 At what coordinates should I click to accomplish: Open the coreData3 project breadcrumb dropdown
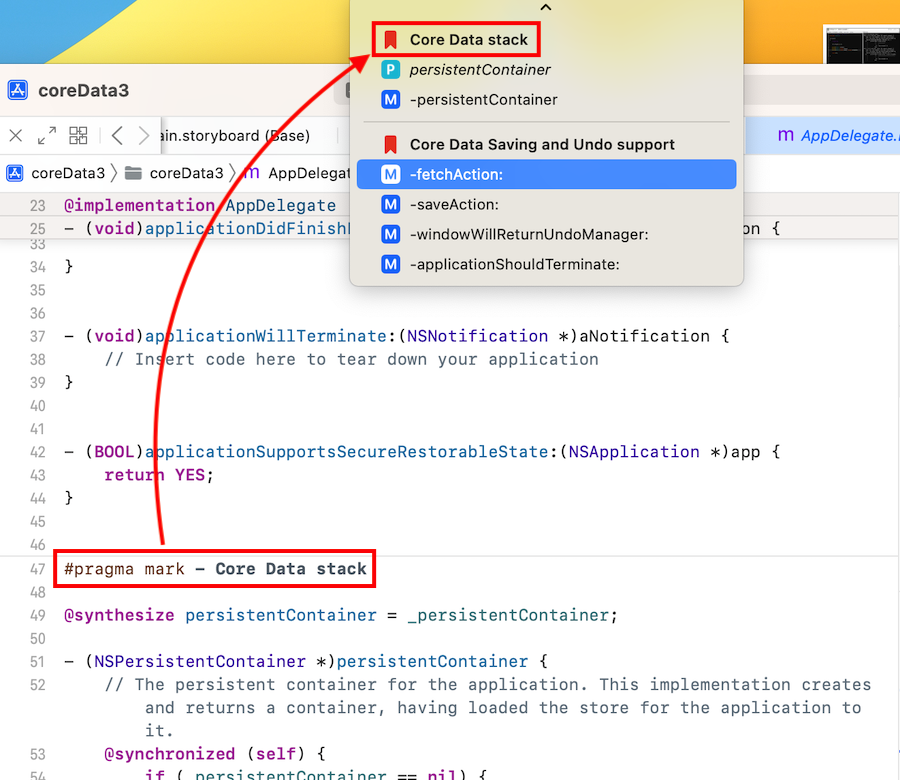click(67, 173)
